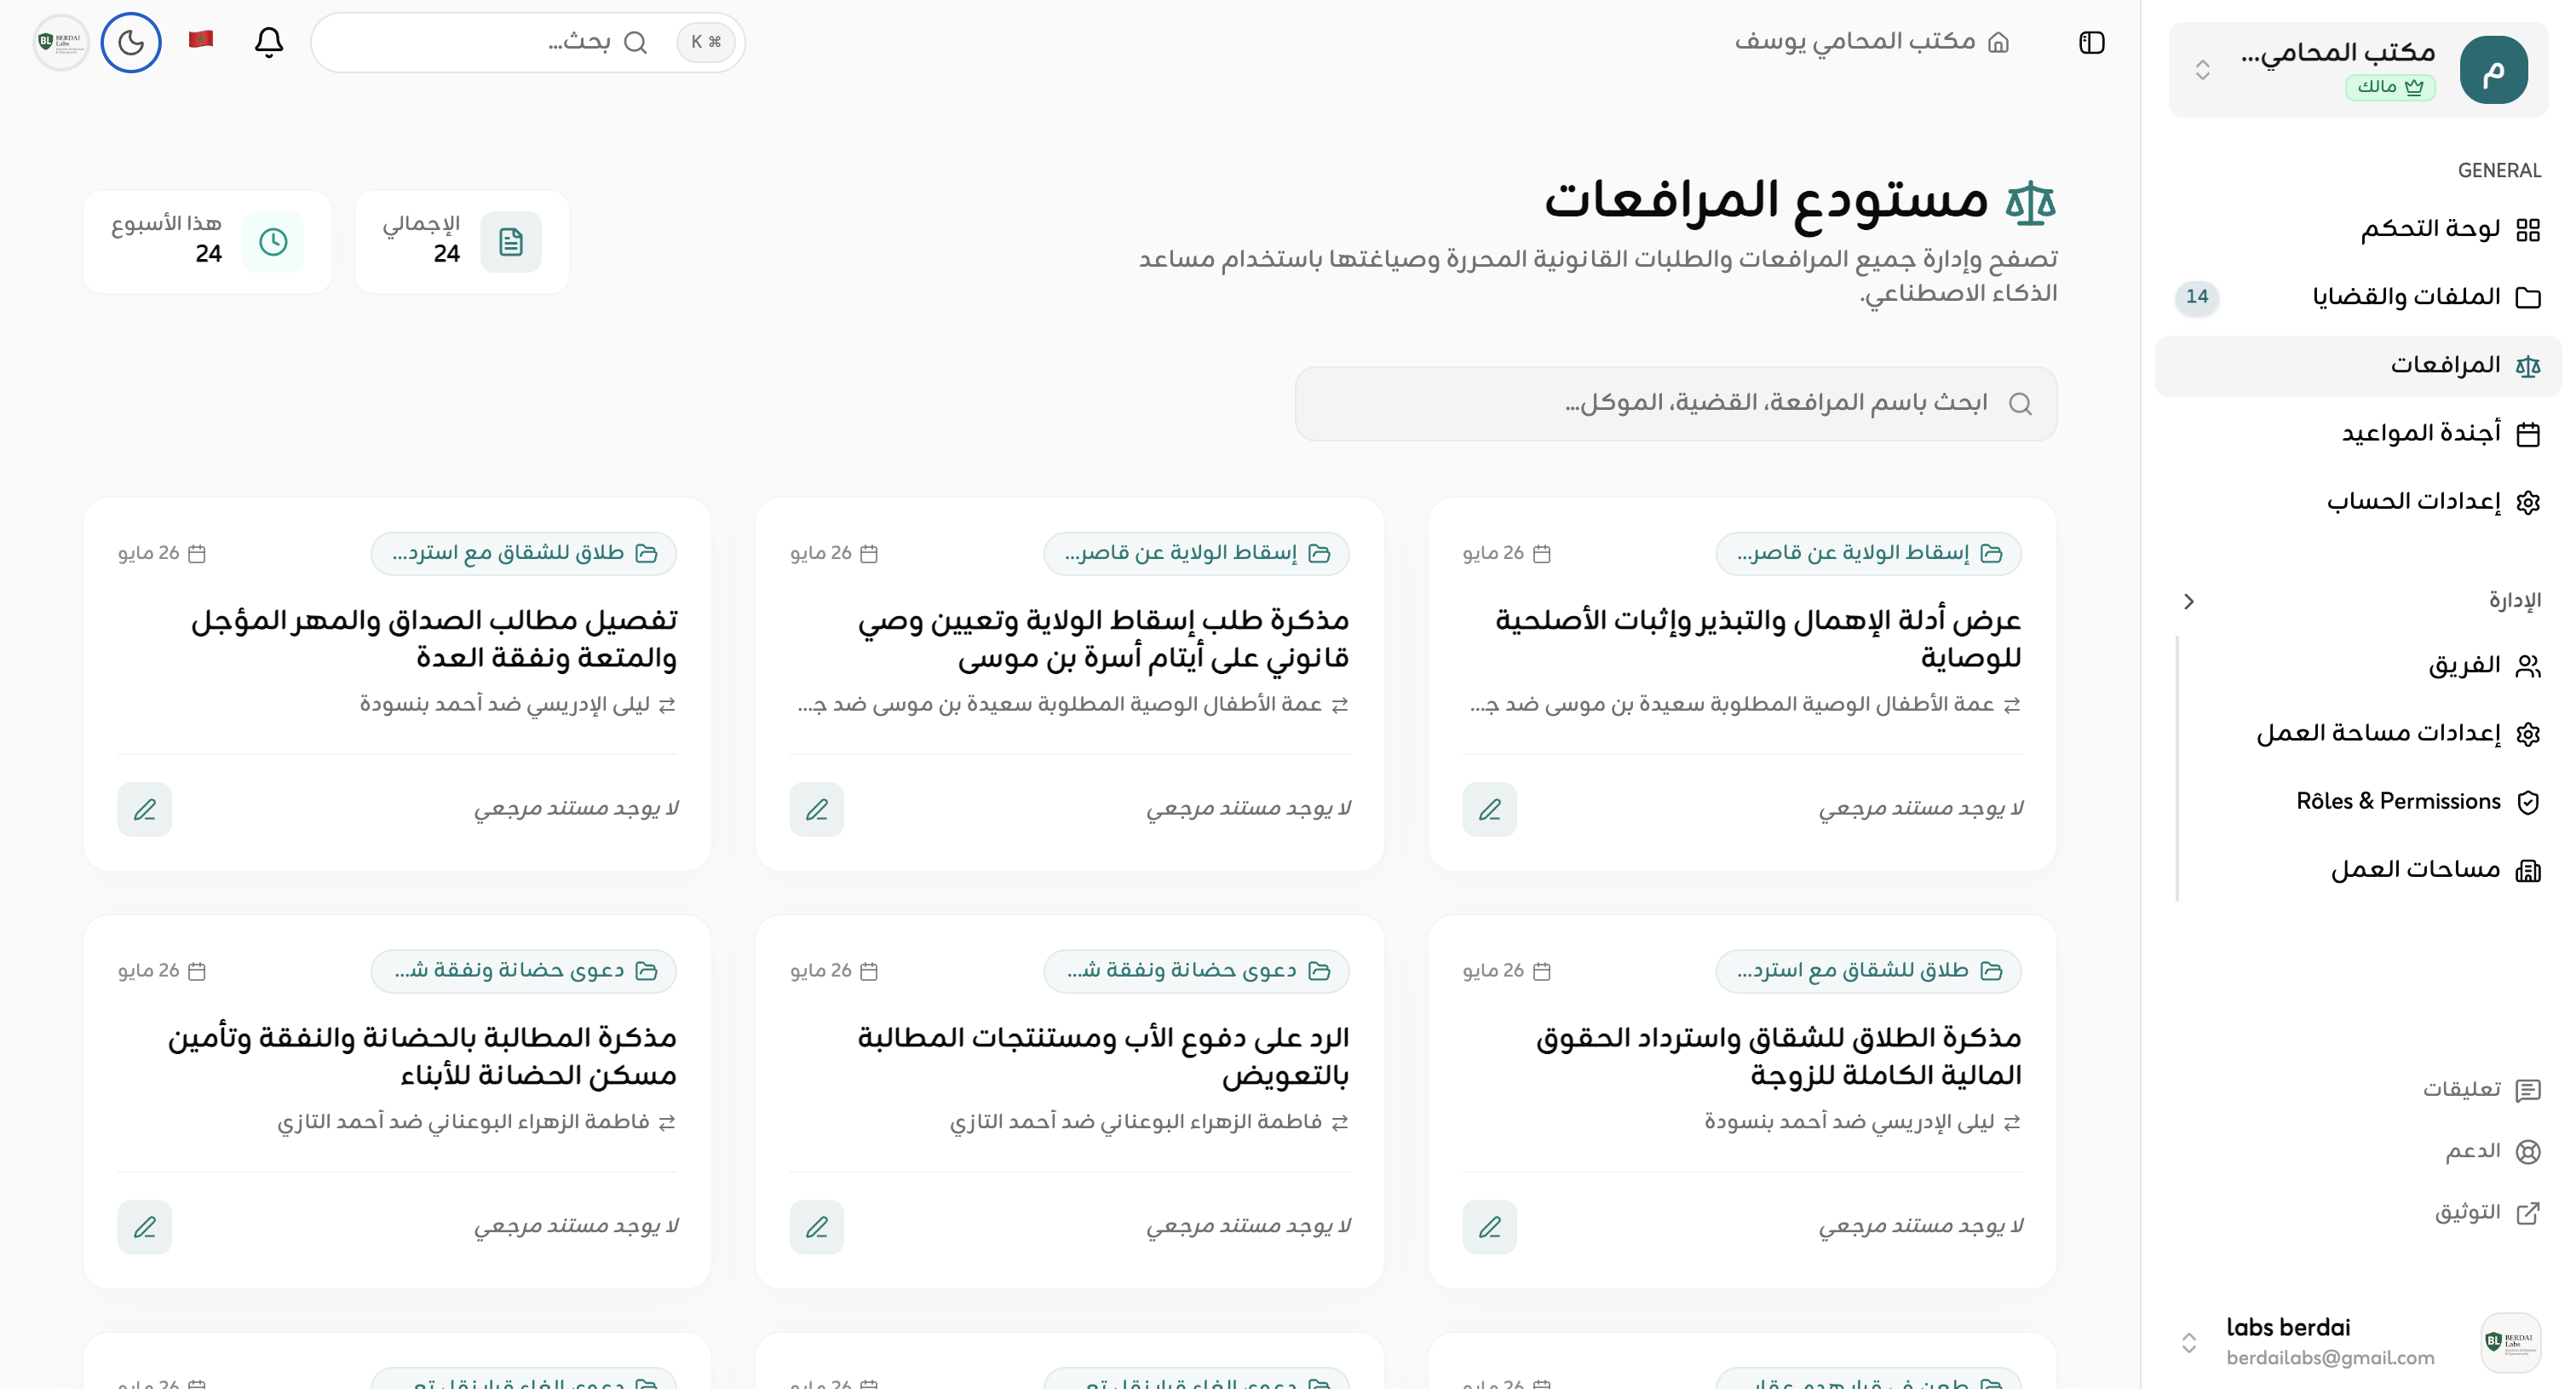Viewport: 2576px width, 1389px height.
Task: Open case tag on مذكرة المطالبة بالحضانة card
Action: pyautogui.click(x=523, y=971)
